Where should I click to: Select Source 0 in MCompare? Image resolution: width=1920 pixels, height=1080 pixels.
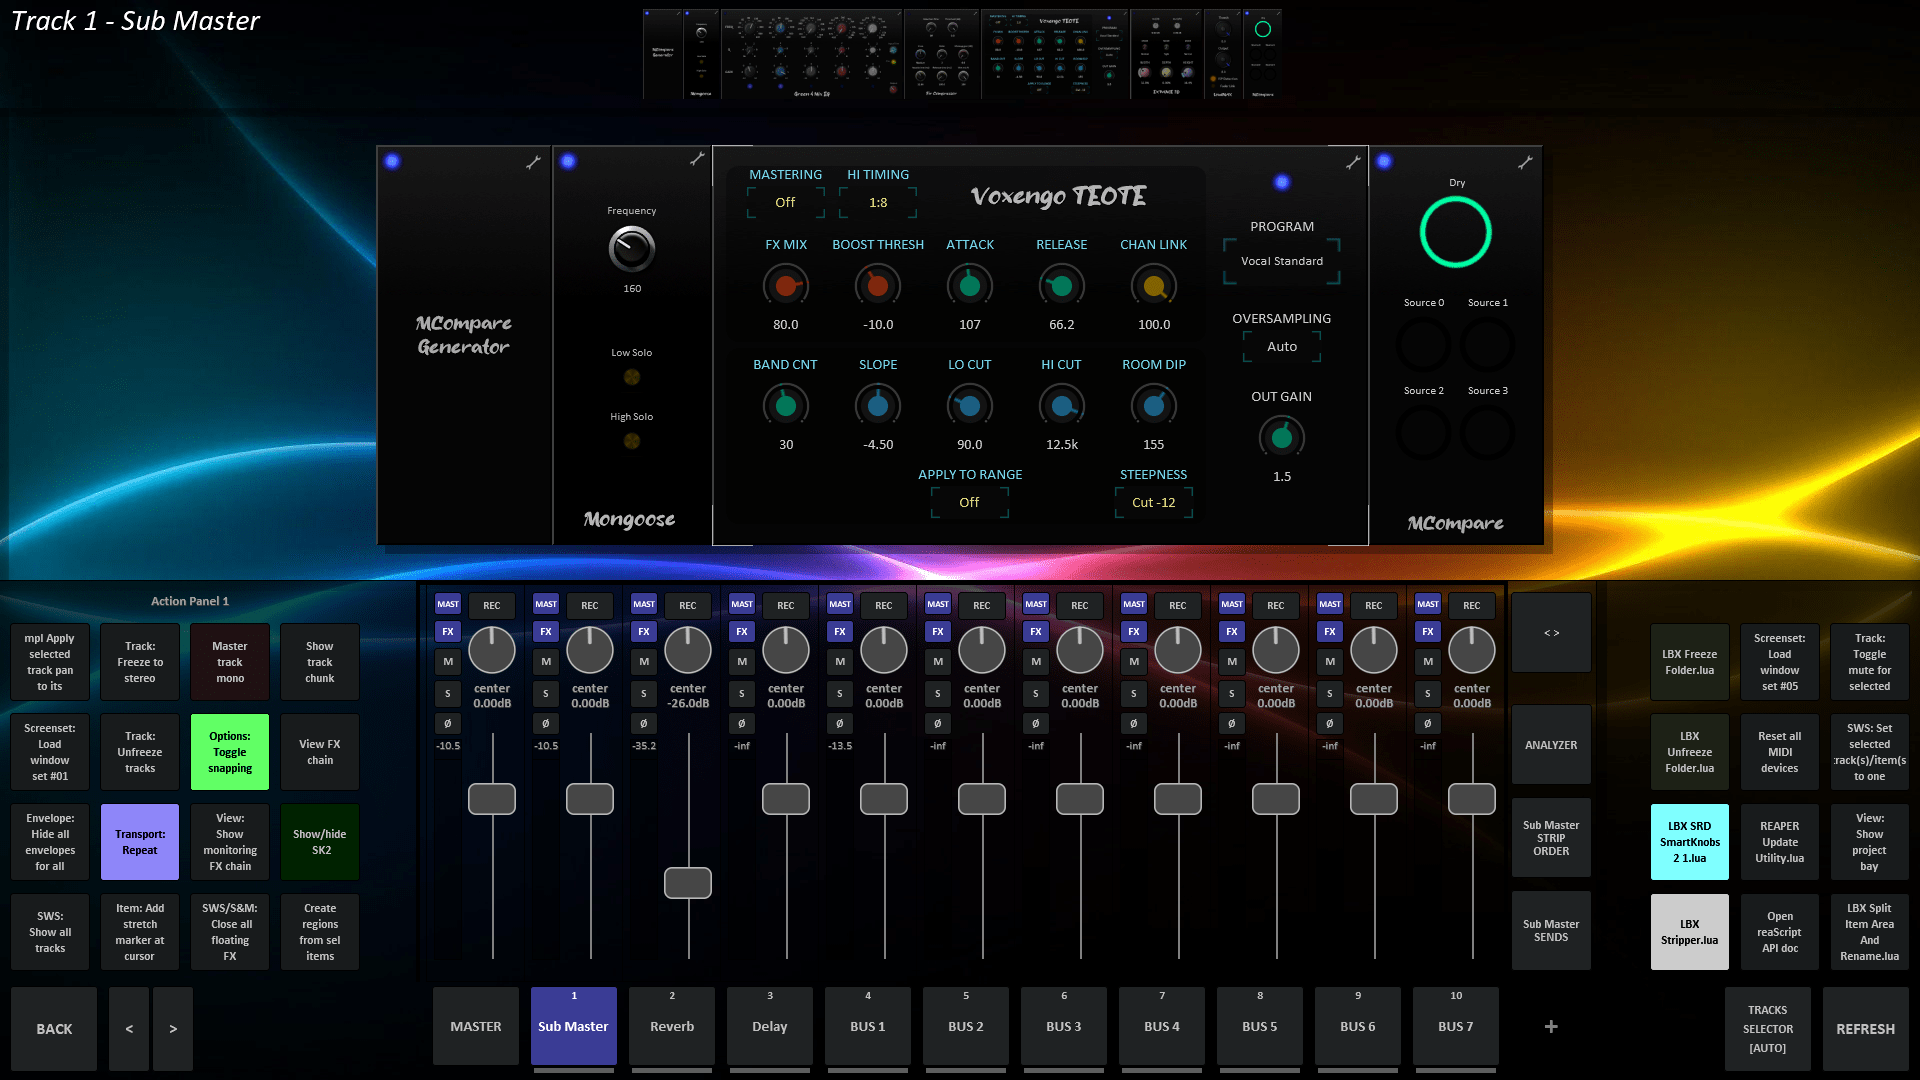click(1424, 345)
